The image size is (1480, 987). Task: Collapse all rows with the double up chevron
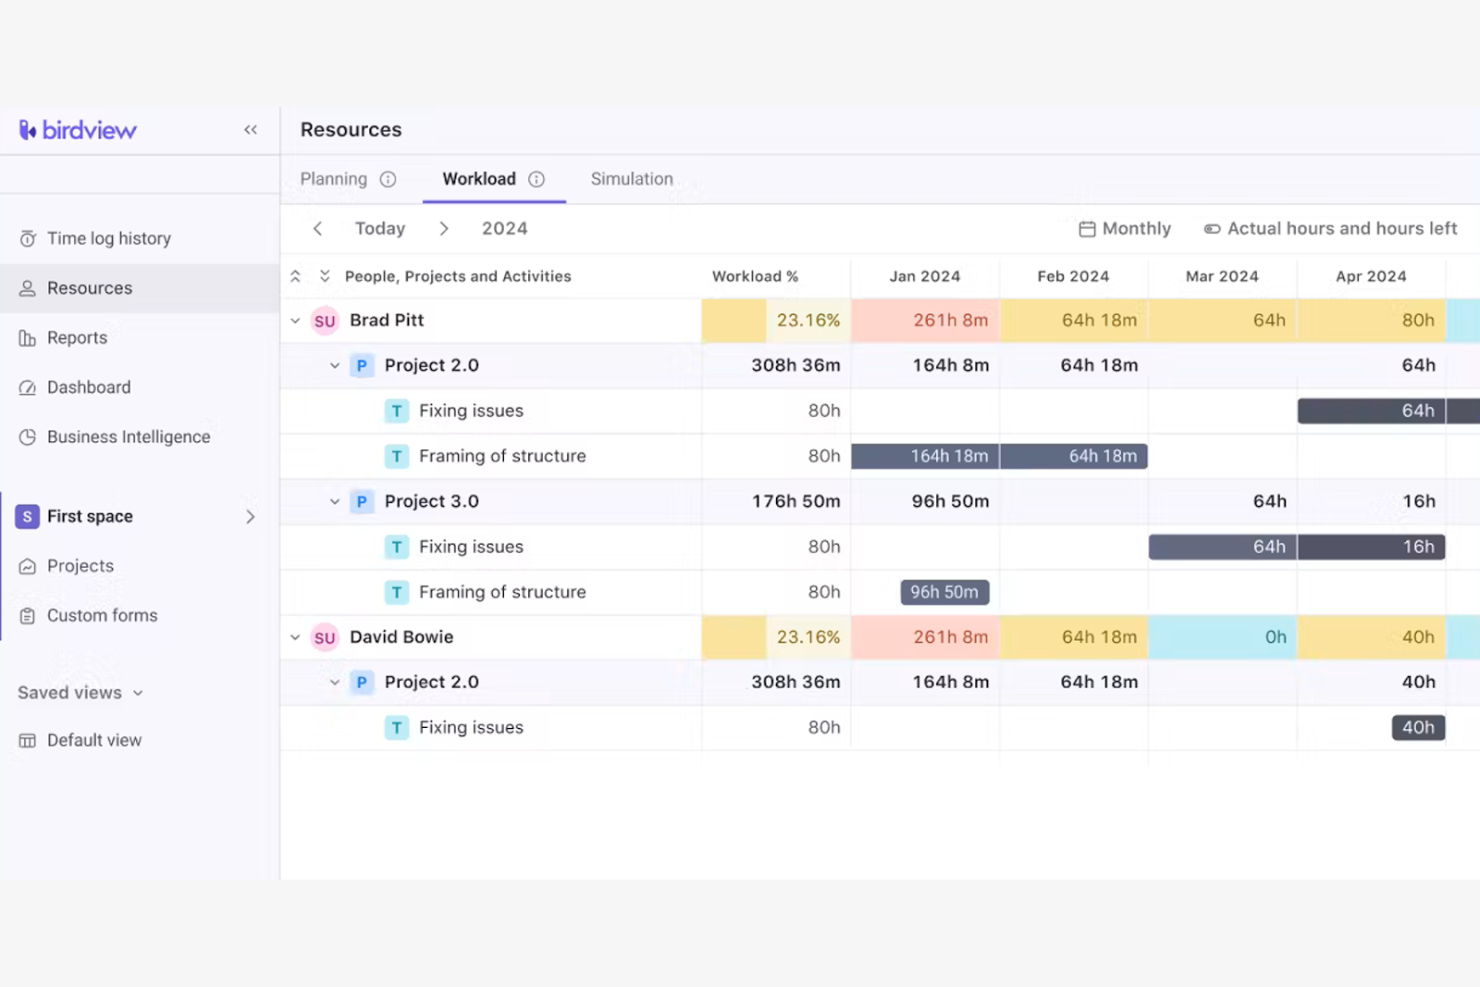pos(295,276)
